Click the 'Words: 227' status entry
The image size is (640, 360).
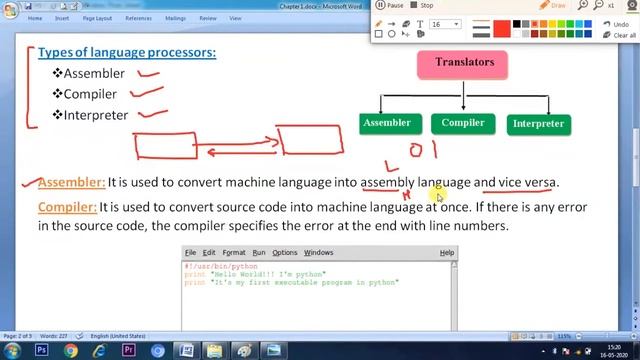(x=53, y=336)
